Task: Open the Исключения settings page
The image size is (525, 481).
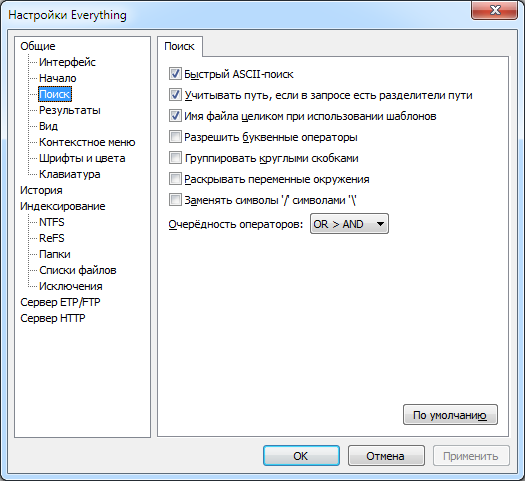Action: 71,286
